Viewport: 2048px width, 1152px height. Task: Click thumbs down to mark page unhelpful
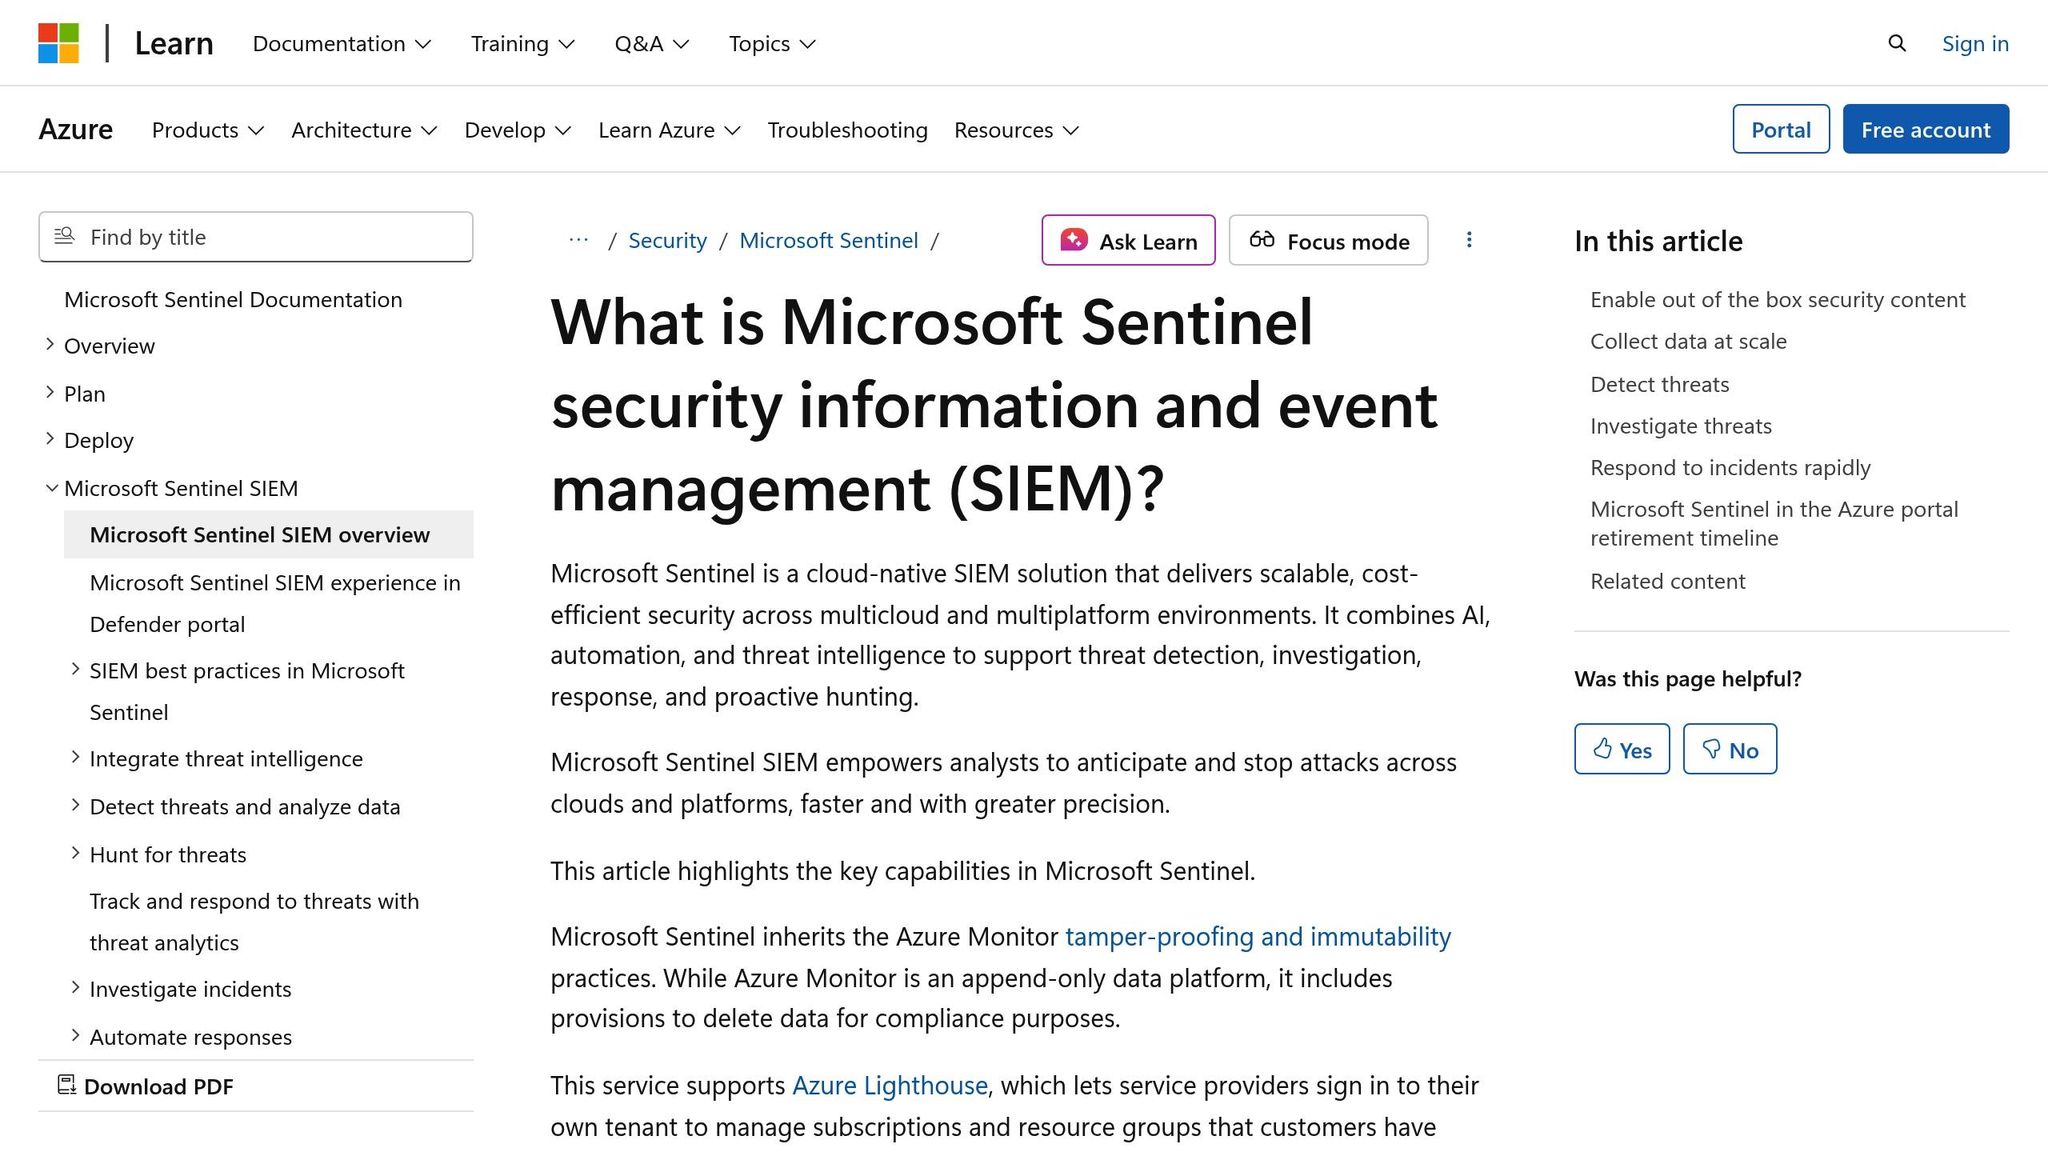(1729, 748)
